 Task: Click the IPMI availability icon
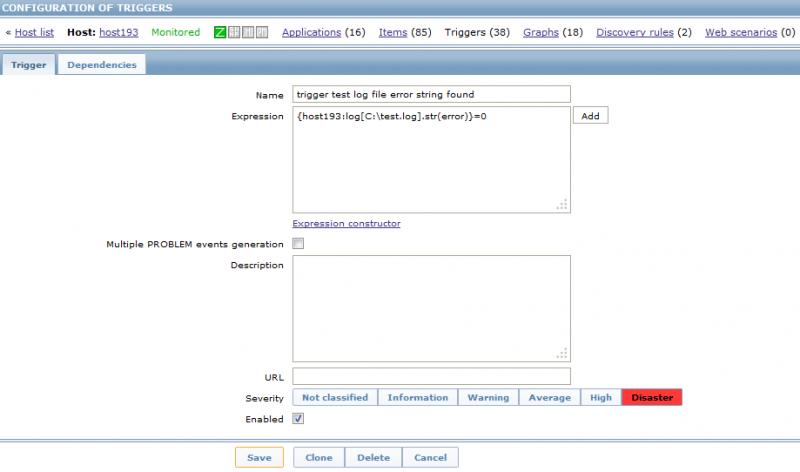(262, 33)
